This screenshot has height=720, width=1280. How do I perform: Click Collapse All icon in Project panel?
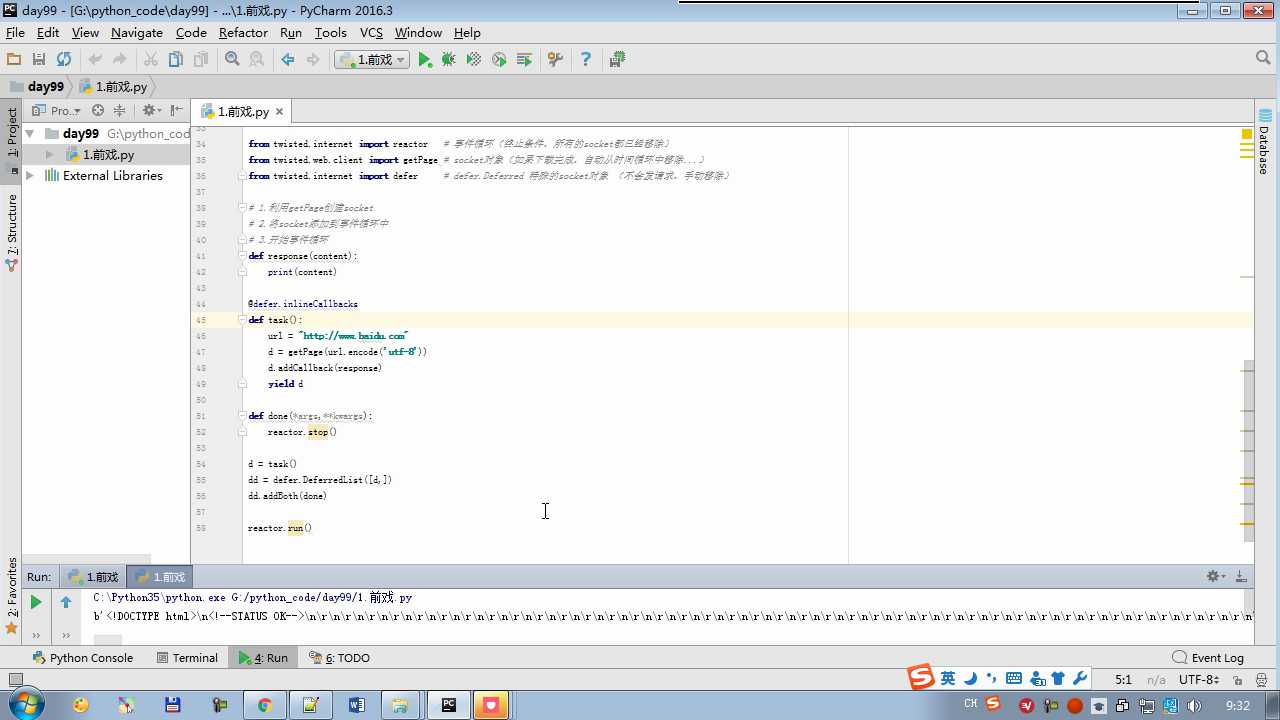click(120, 111)
